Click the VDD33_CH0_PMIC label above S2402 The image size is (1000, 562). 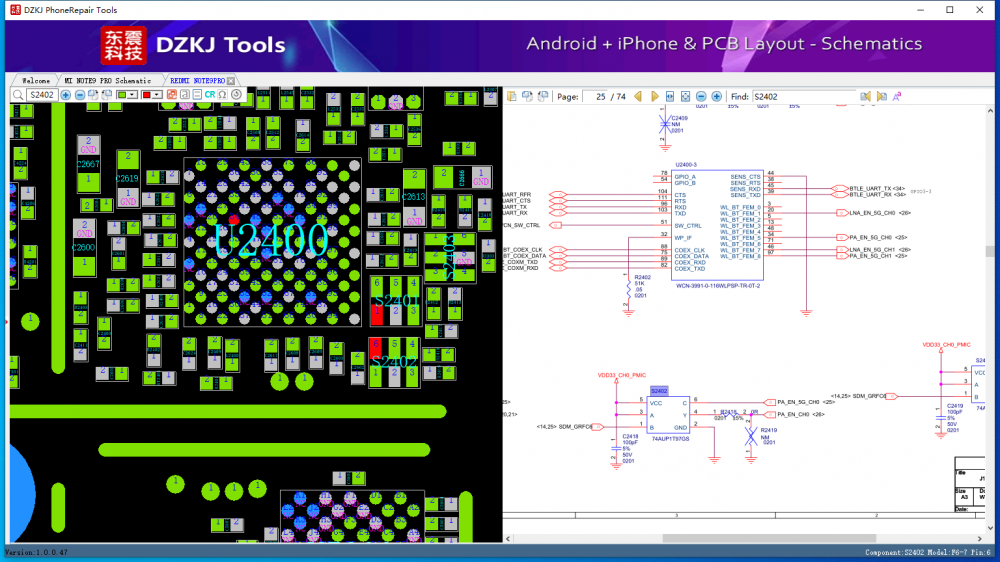pos(621,375)
